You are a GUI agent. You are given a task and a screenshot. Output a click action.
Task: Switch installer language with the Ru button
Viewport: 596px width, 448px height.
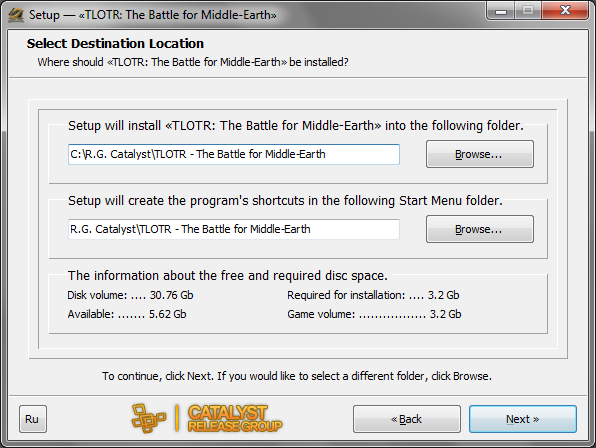tap(33, 419)
